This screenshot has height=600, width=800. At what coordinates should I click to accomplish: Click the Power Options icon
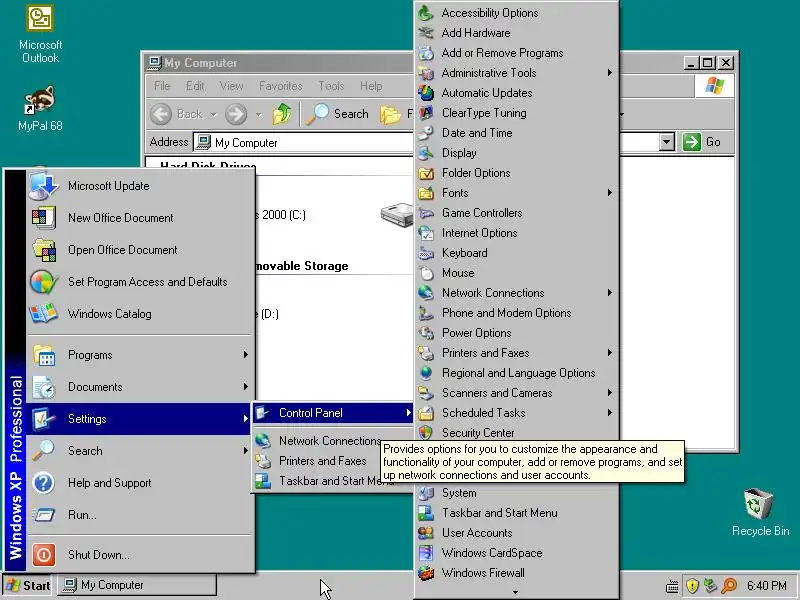[426, 333]
